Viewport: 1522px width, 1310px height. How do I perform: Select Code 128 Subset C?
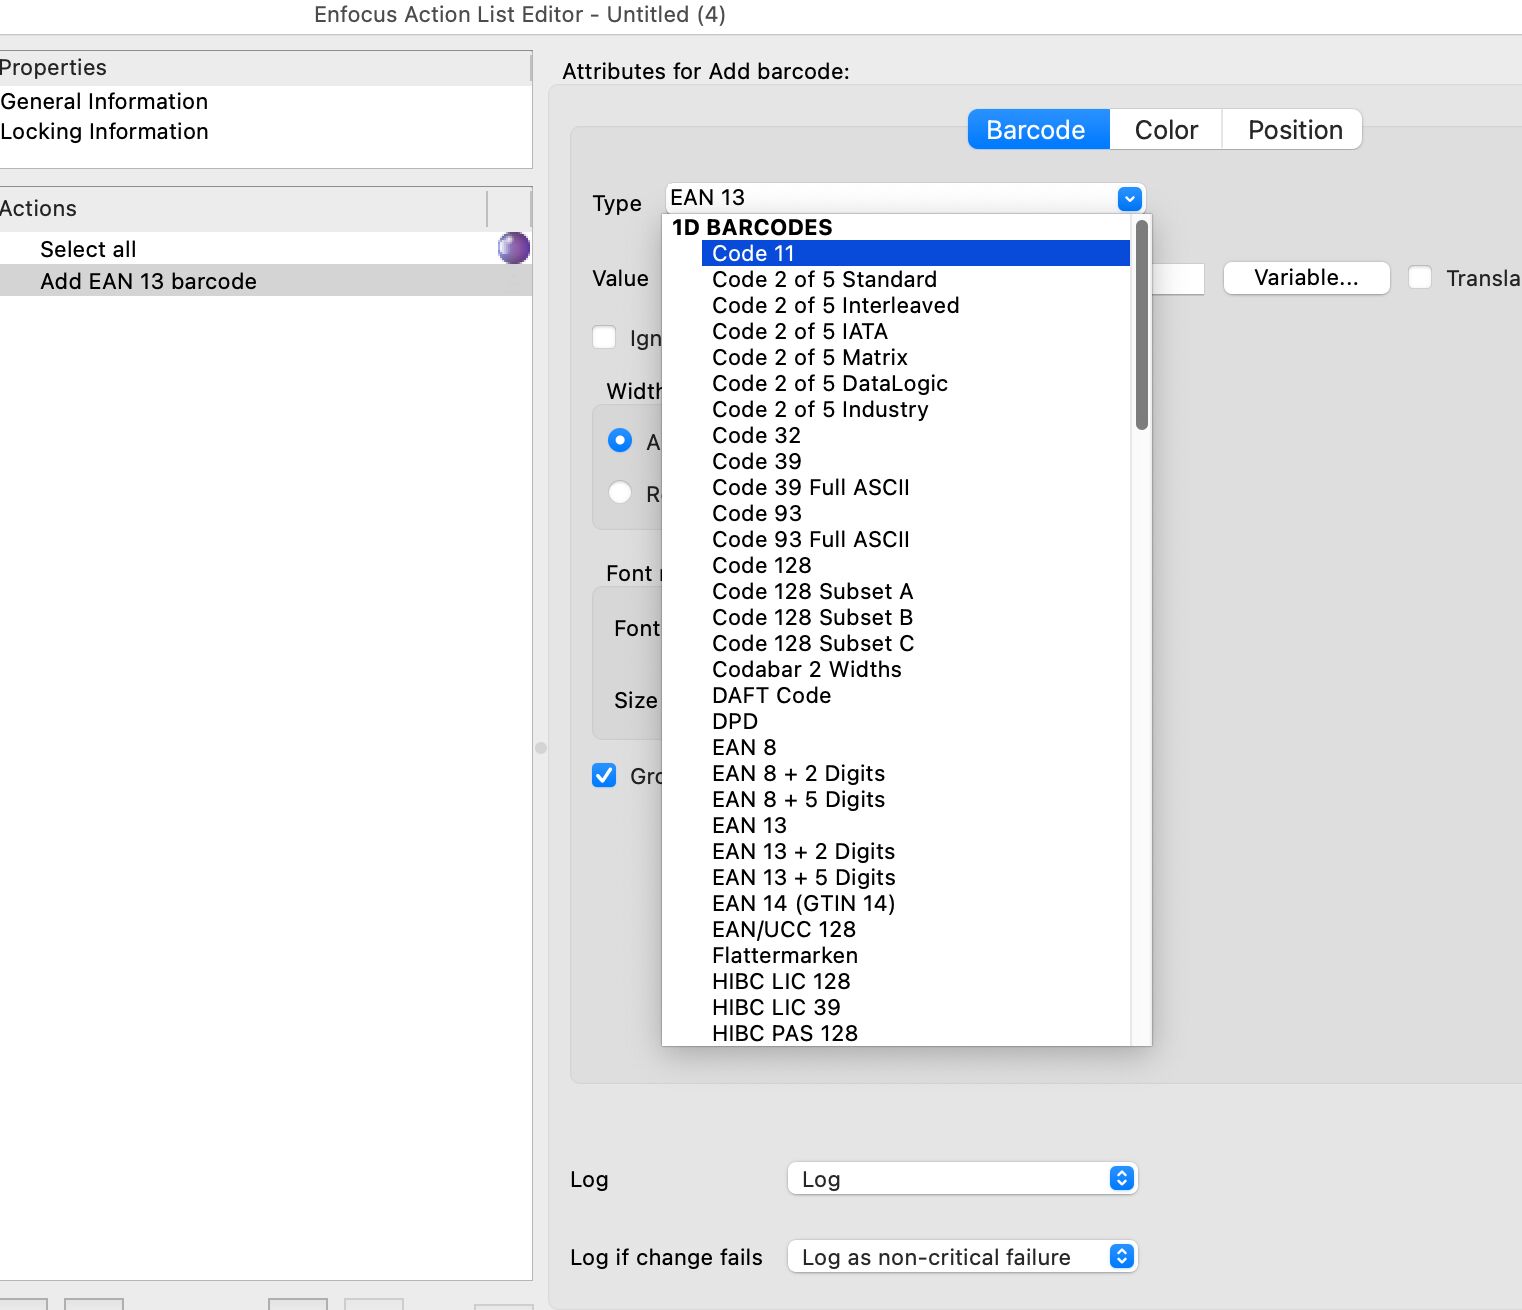[x=812, y=643]
